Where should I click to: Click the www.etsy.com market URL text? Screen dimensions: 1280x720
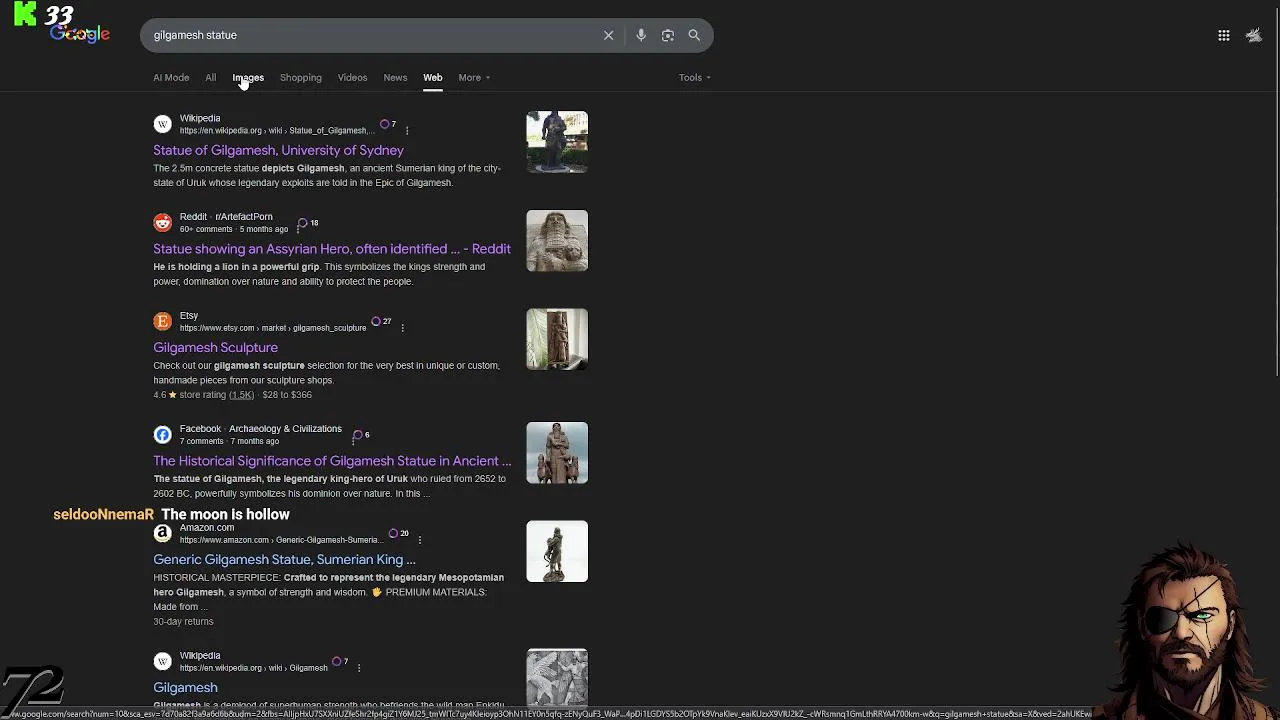tap(273, 328)
